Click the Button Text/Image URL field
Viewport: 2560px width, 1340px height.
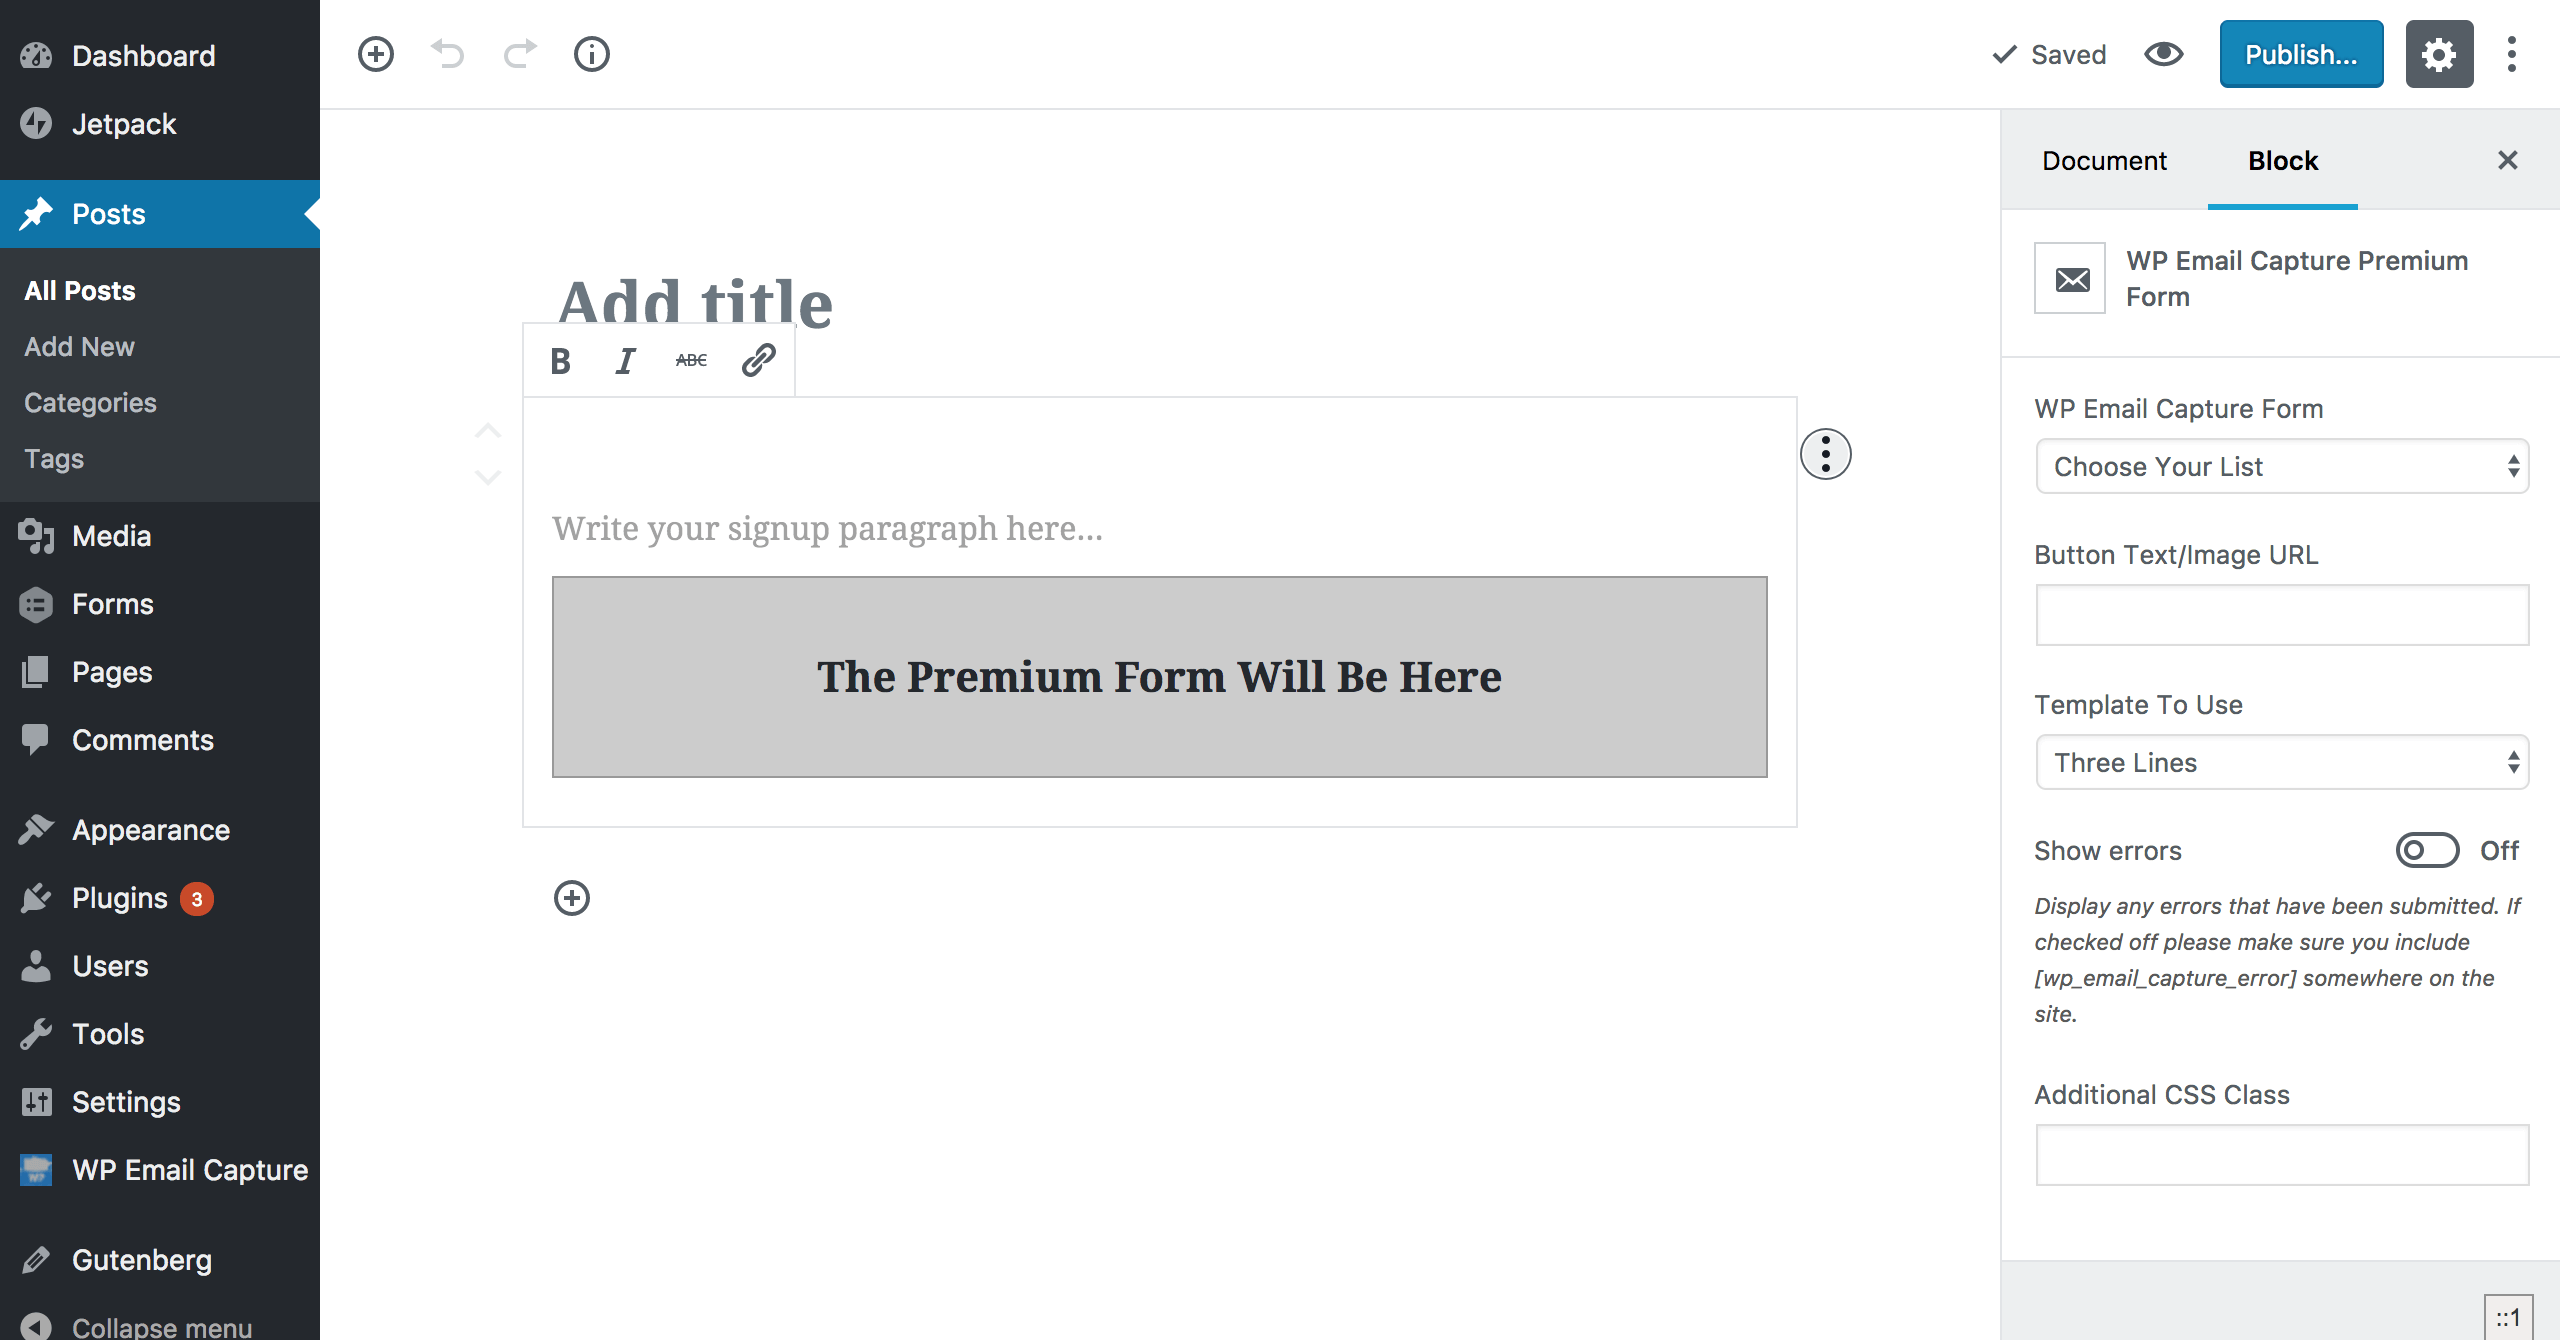[x=2282, y=615]
